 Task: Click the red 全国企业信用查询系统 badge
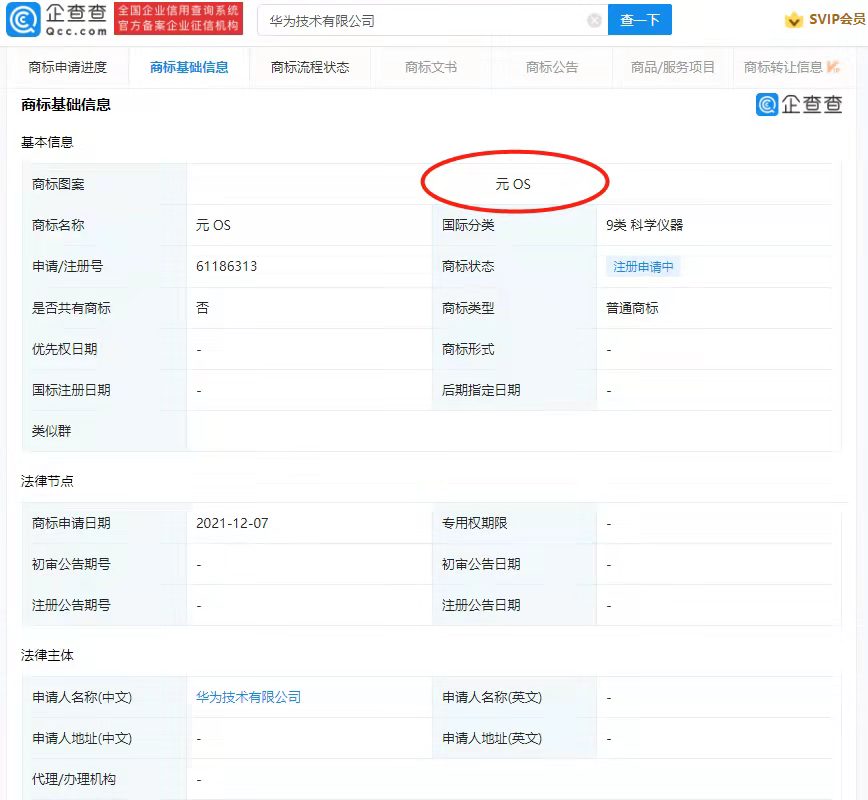point(178,19)
